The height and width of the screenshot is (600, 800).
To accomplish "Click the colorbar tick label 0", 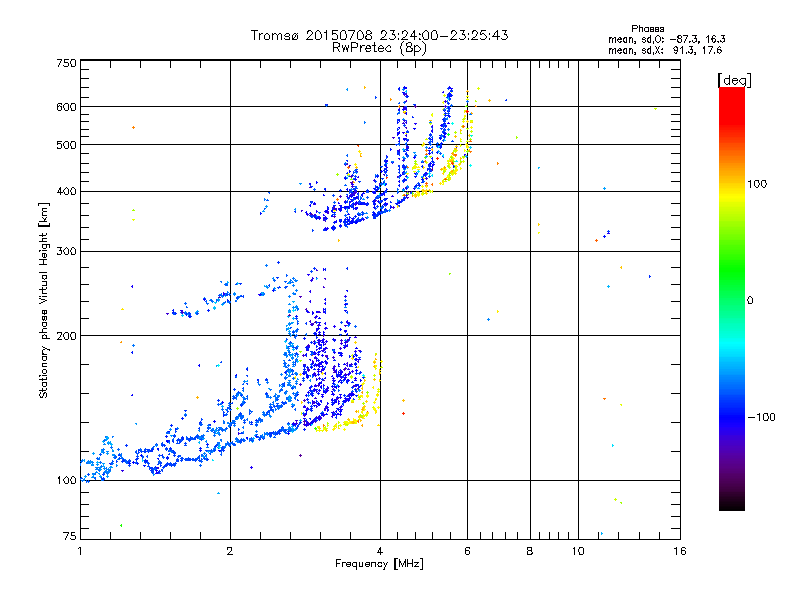I will 752,300.
